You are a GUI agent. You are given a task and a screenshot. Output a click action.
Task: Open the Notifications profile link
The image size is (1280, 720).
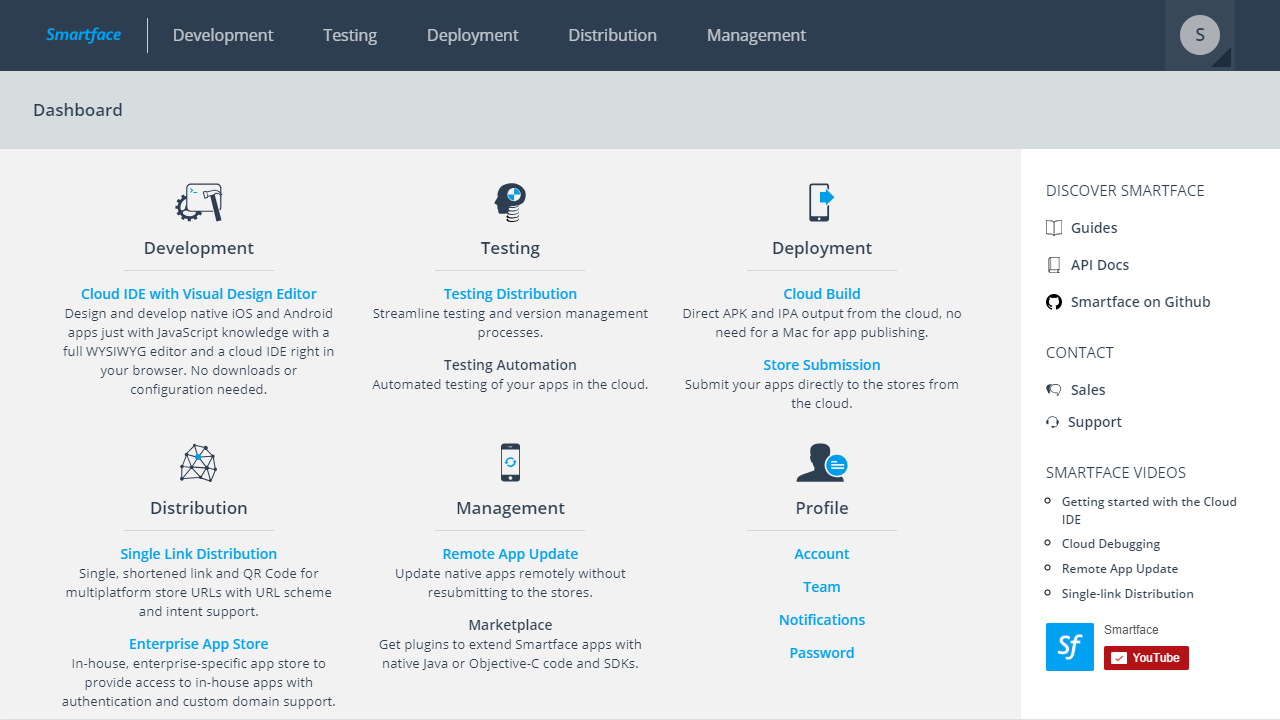[822, 620]
